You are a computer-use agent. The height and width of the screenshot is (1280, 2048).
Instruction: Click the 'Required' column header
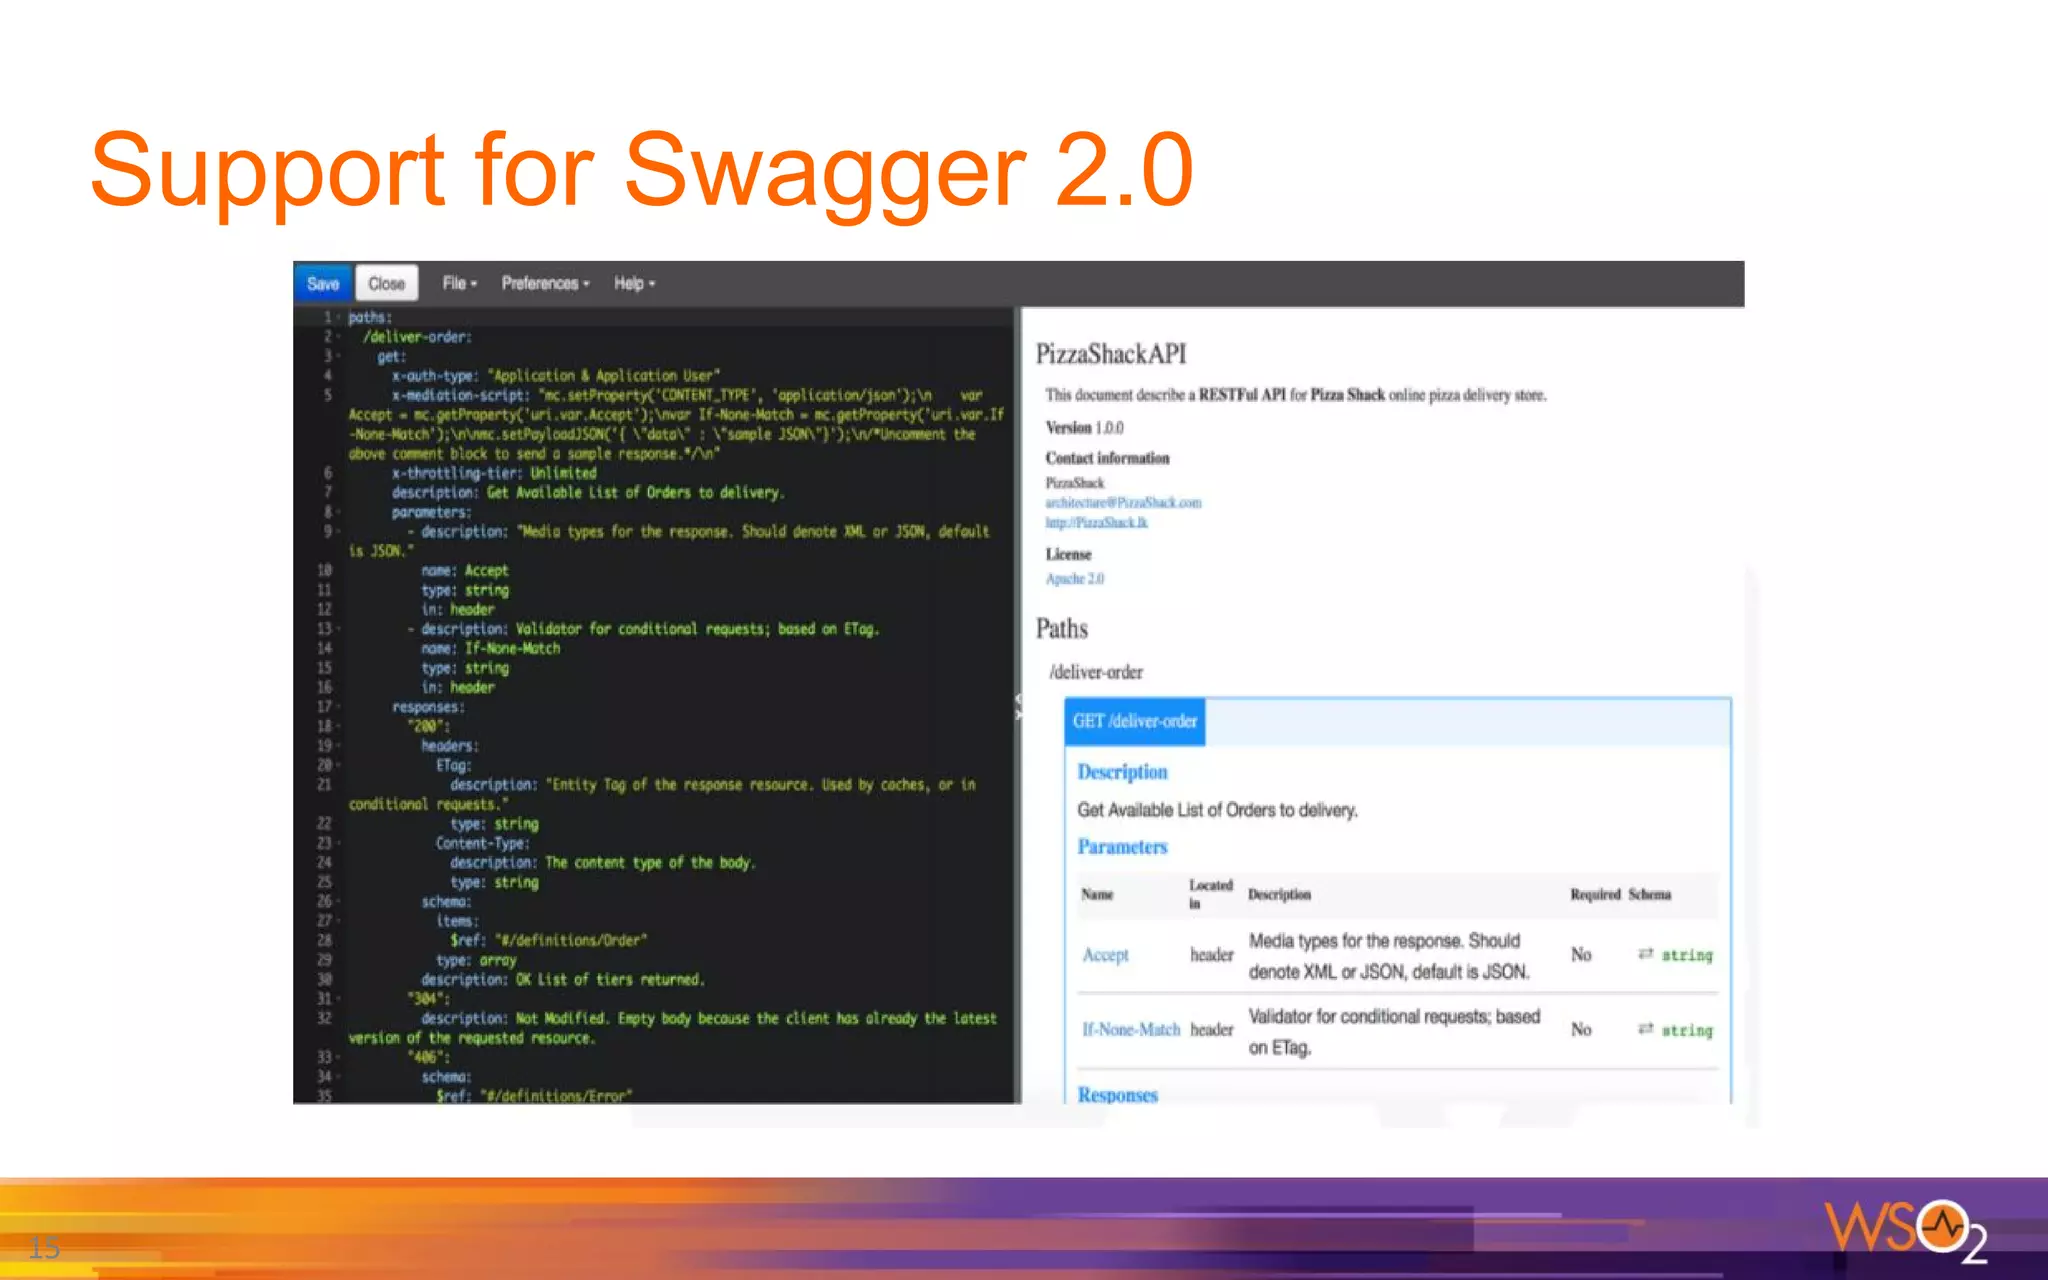click(1595, 895)
